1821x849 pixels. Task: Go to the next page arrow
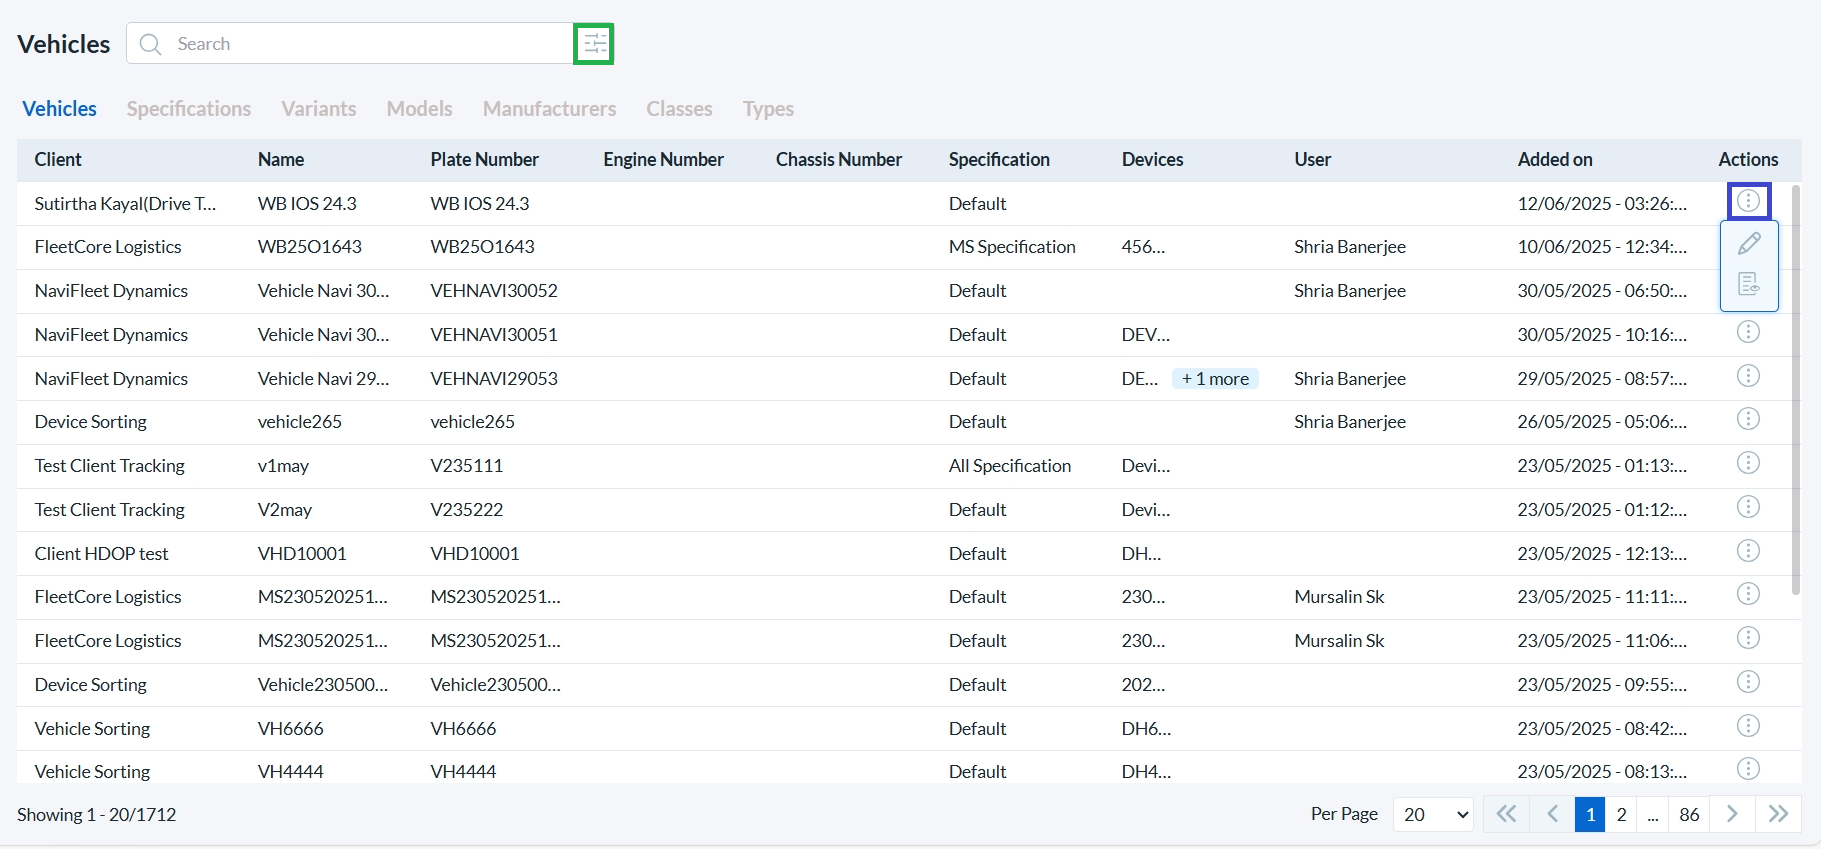coord(1732,814)
